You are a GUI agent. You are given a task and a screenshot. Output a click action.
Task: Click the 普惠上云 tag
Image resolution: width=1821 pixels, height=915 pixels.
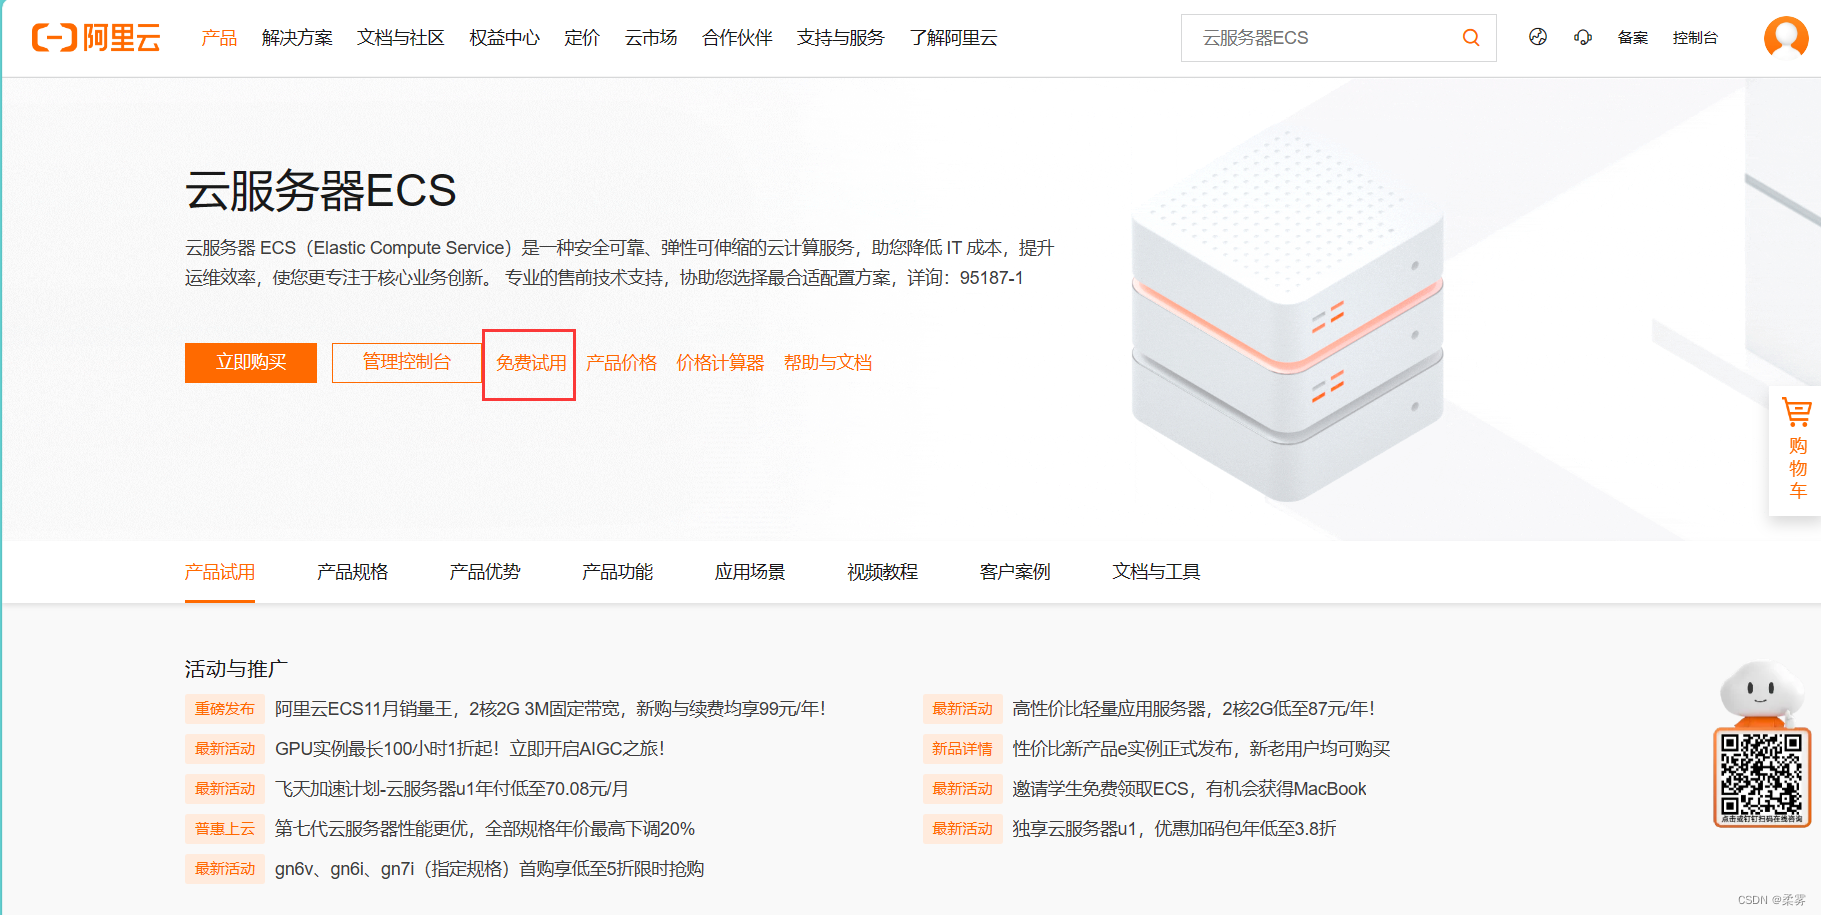(x=225, y=829)
